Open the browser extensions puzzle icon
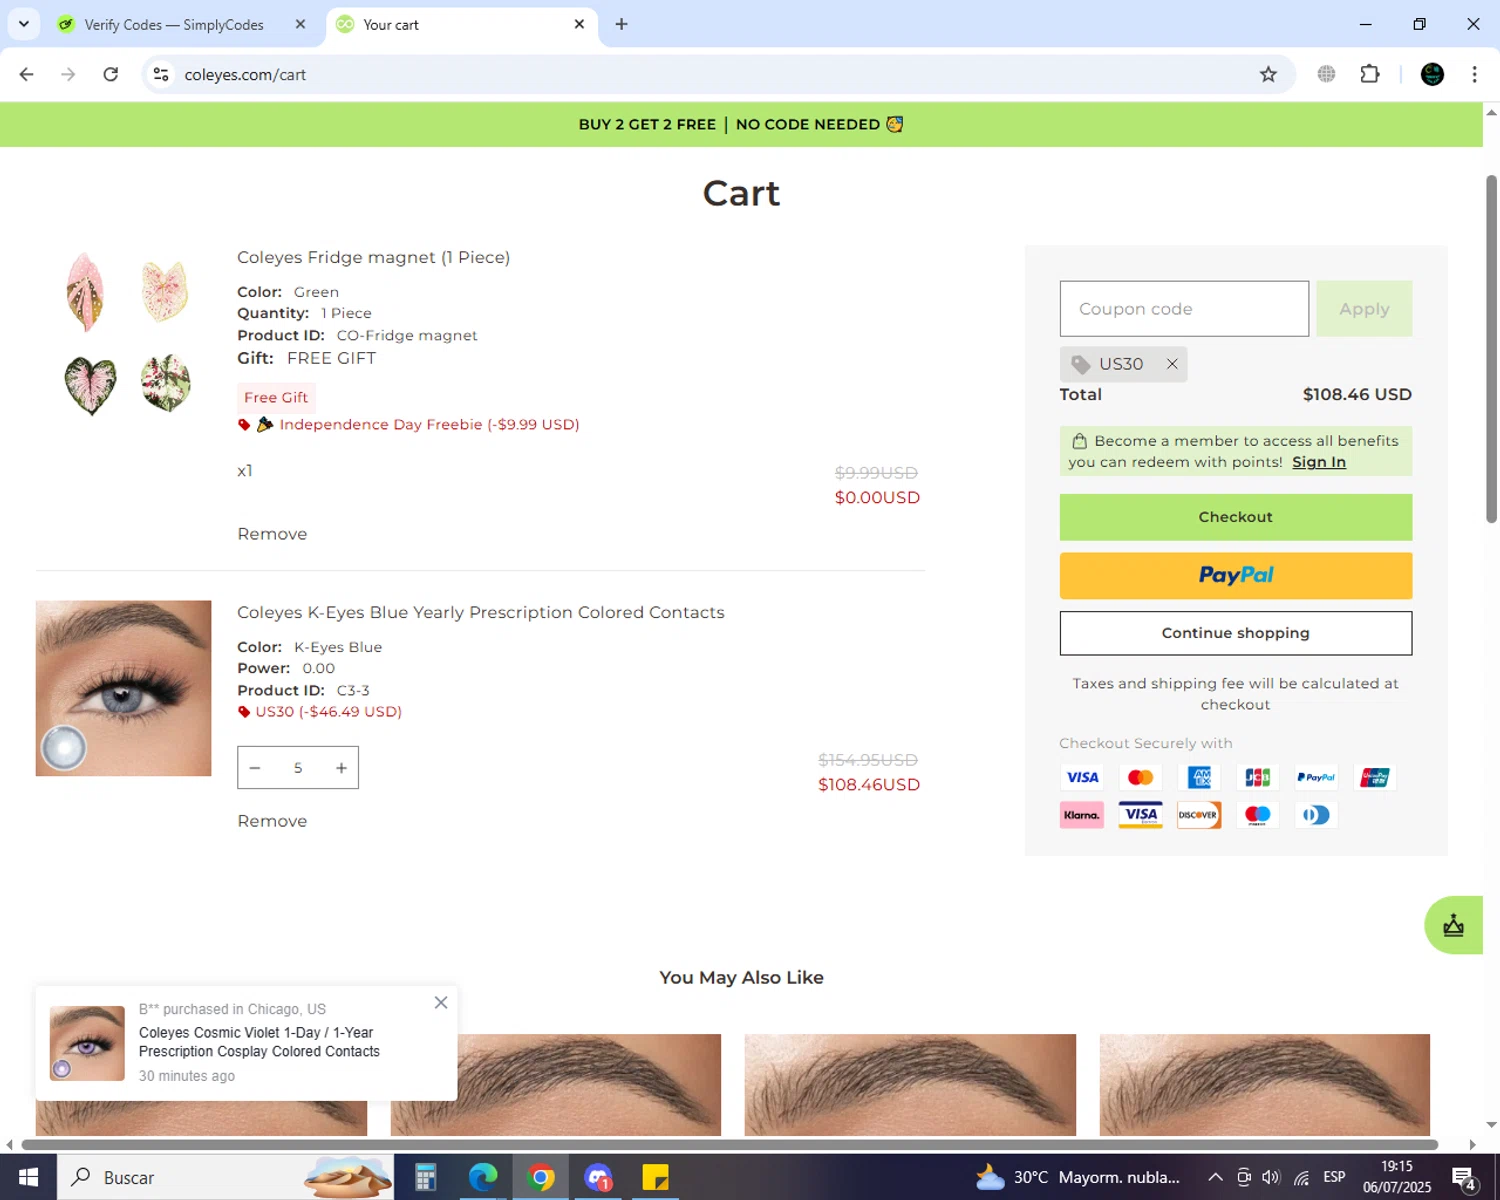This screenshot has height=1200, width=1500. (1370, 74)
